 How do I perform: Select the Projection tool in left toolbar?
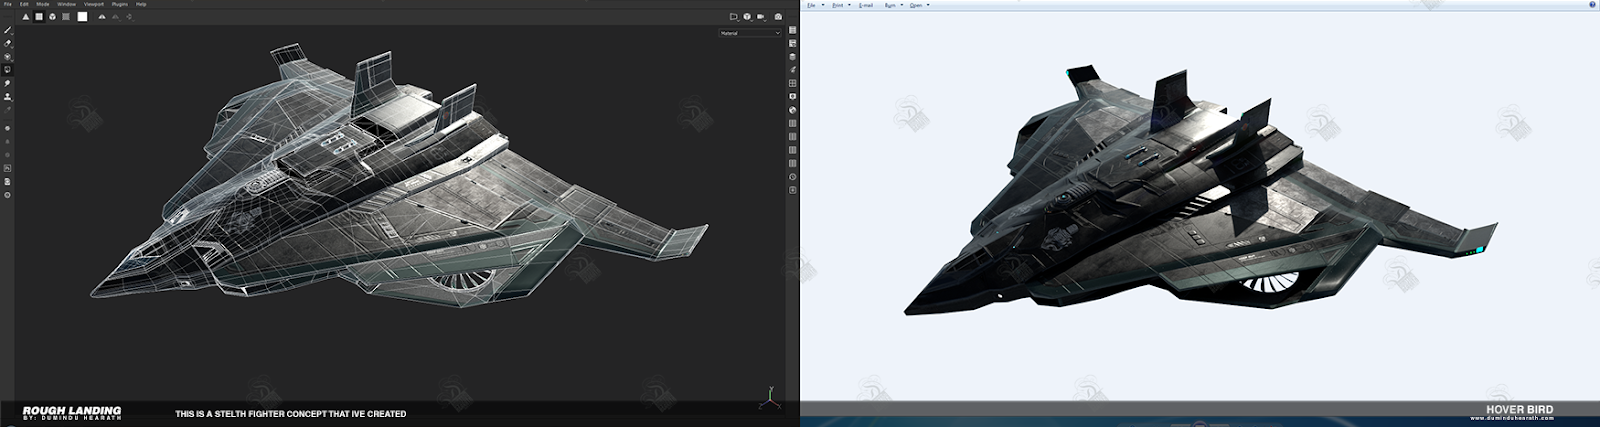(x=8, y=57)
